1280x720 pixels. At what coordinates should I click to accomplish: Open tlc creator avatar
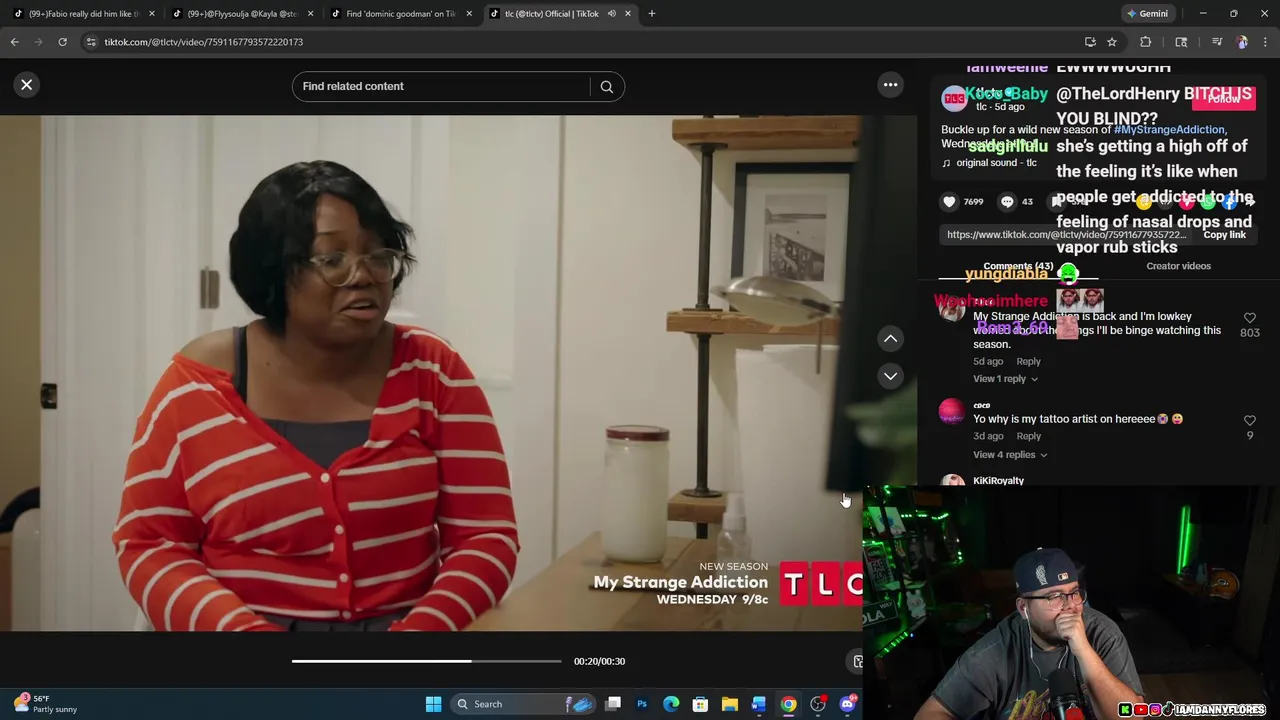click(x=954, y=99)
